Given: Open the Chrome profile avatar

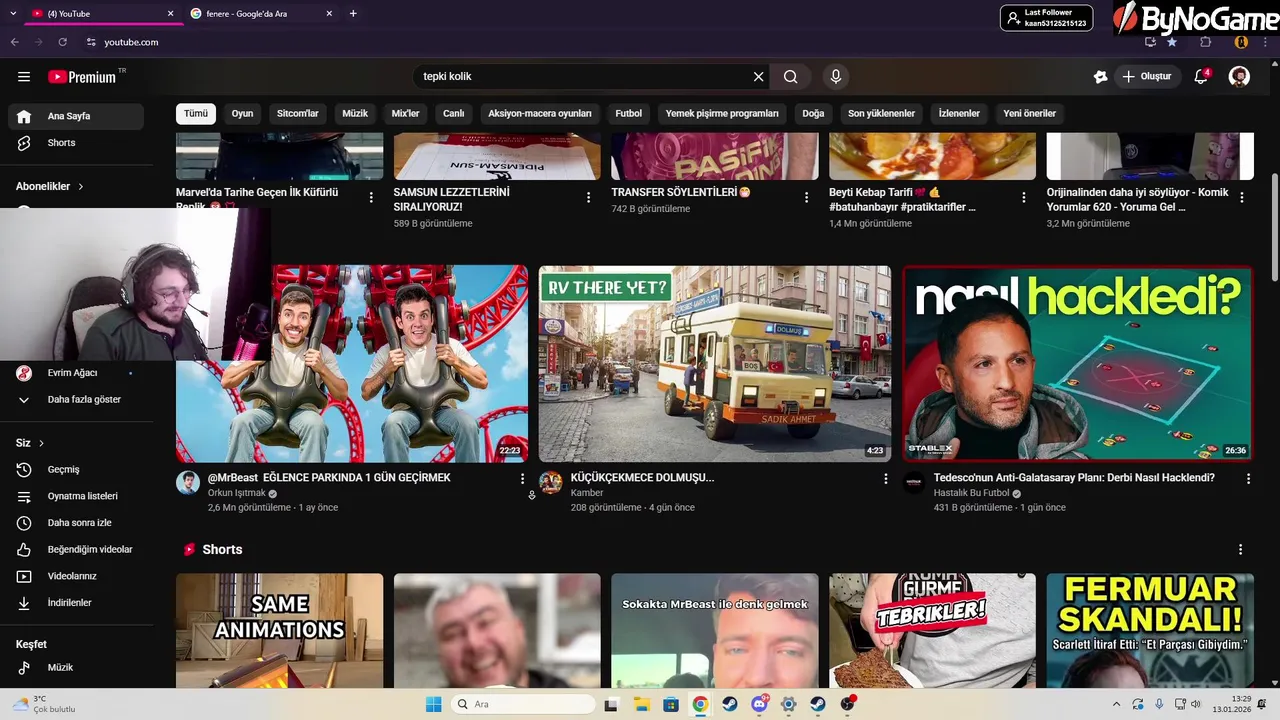Looking at the screenshot, I should (1241, 42).
